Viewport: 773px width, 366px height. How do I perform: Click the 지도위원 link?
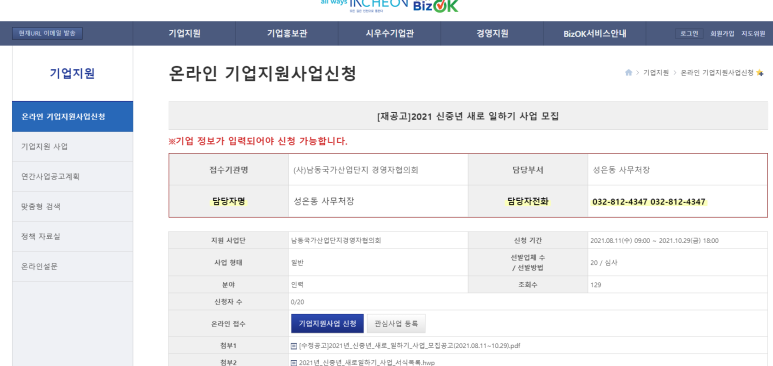pos(753,34)
